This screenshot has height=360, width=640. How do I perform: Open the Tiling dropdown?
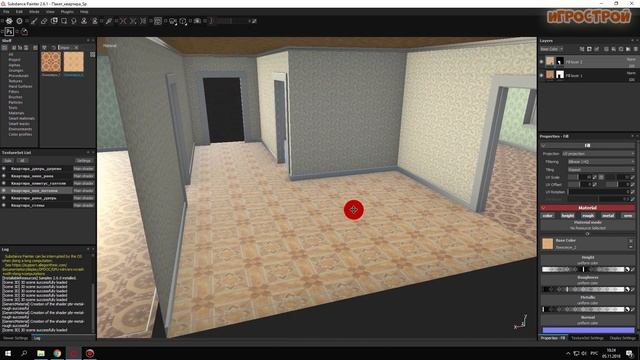tap(601, 169)
